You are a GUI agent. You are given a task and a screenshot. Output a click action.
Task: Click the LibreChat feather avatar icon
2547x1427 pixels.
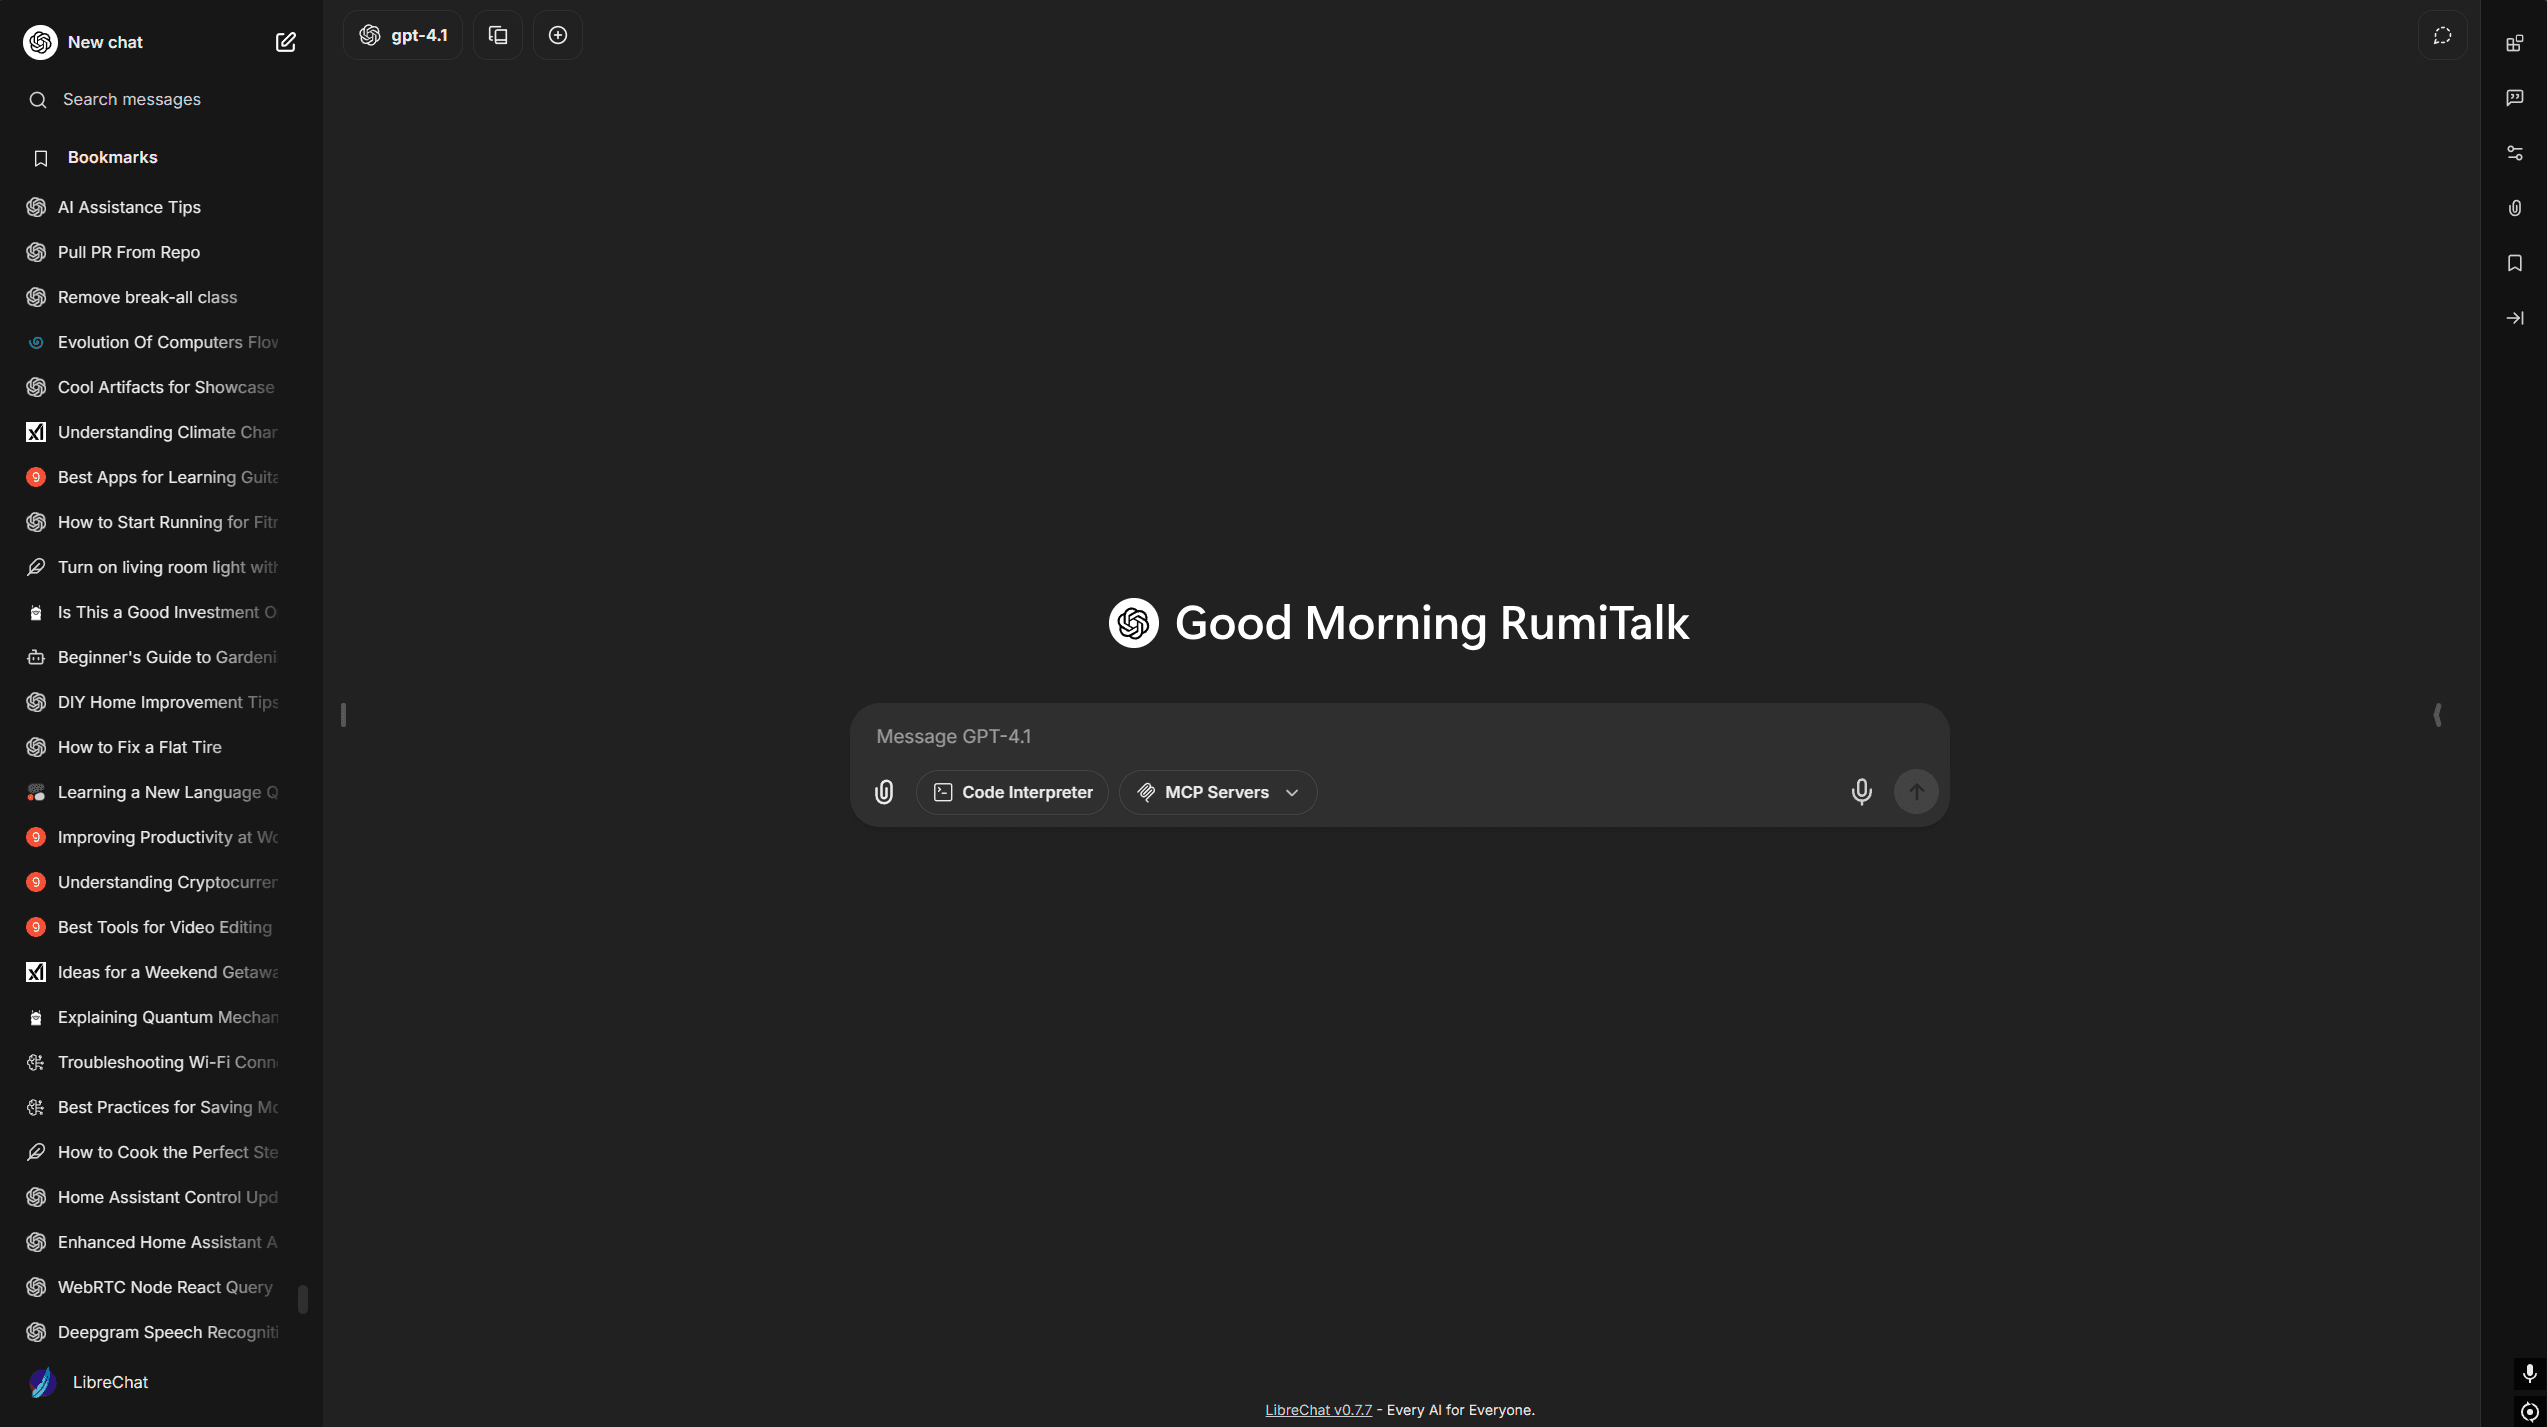click(42, 1382)
